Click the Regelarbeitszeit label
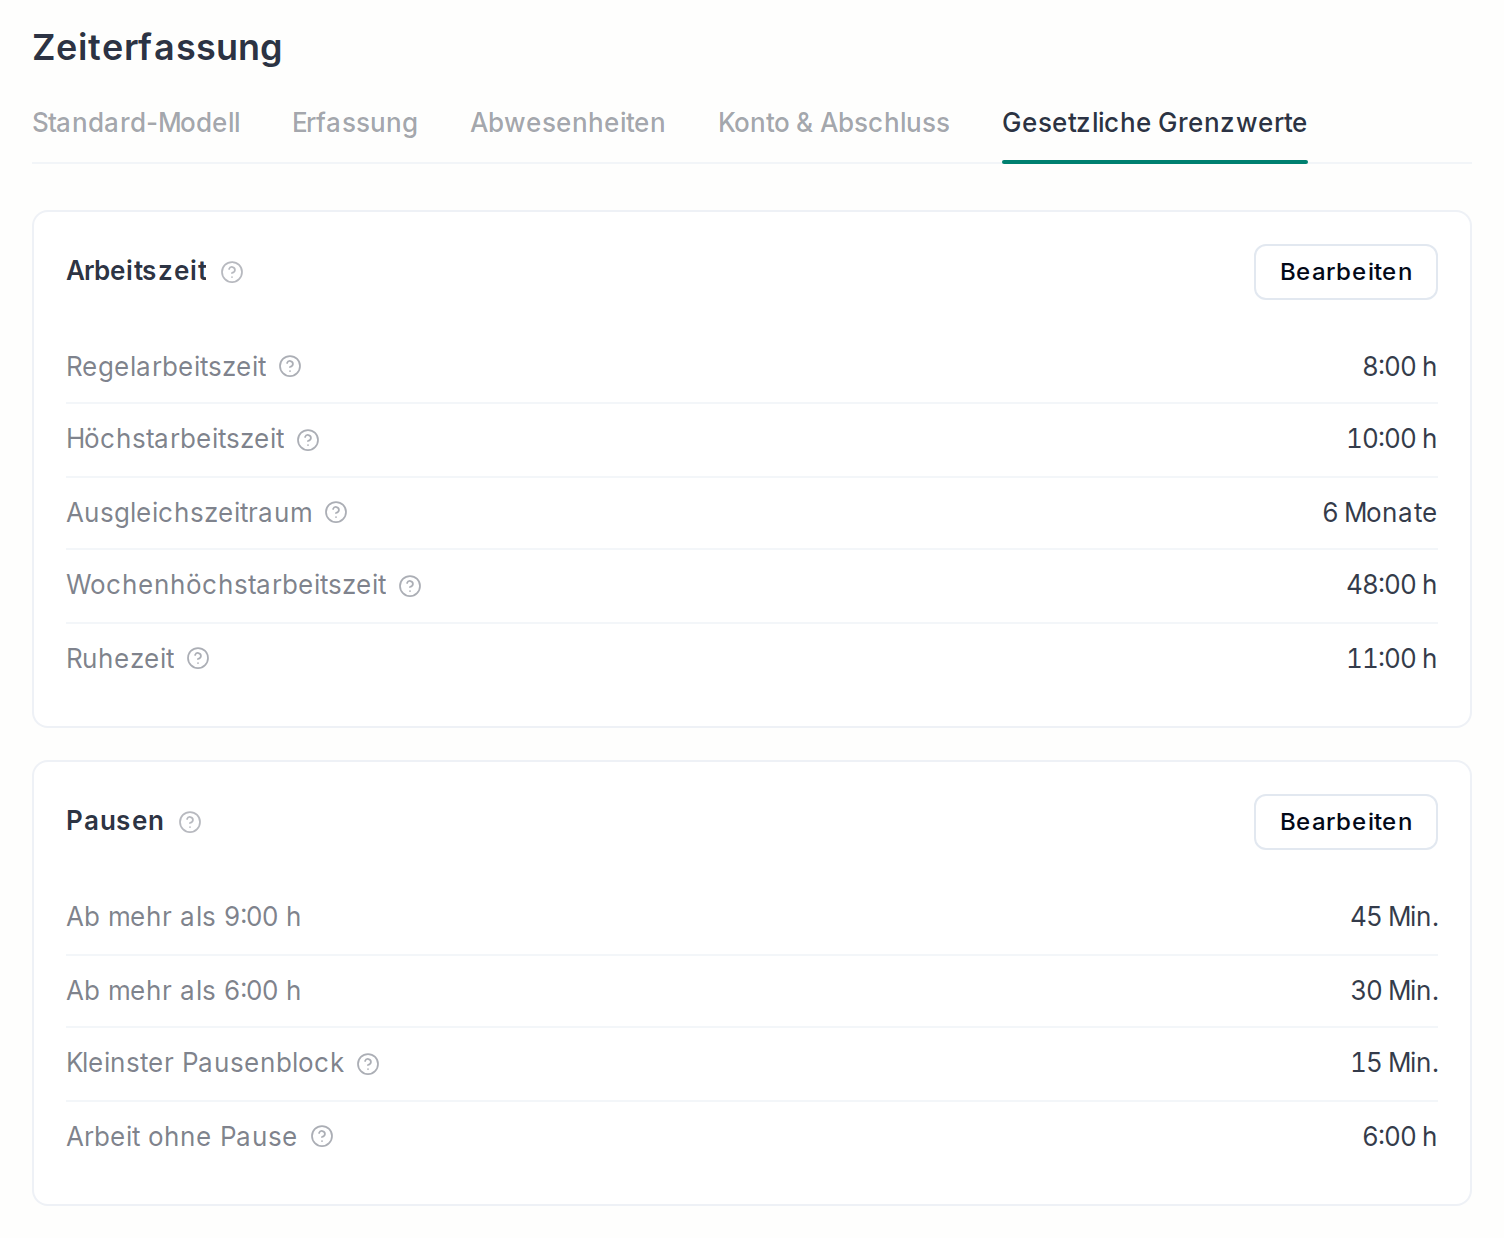The image size is (1504, 1238). [x=166, y=366]
